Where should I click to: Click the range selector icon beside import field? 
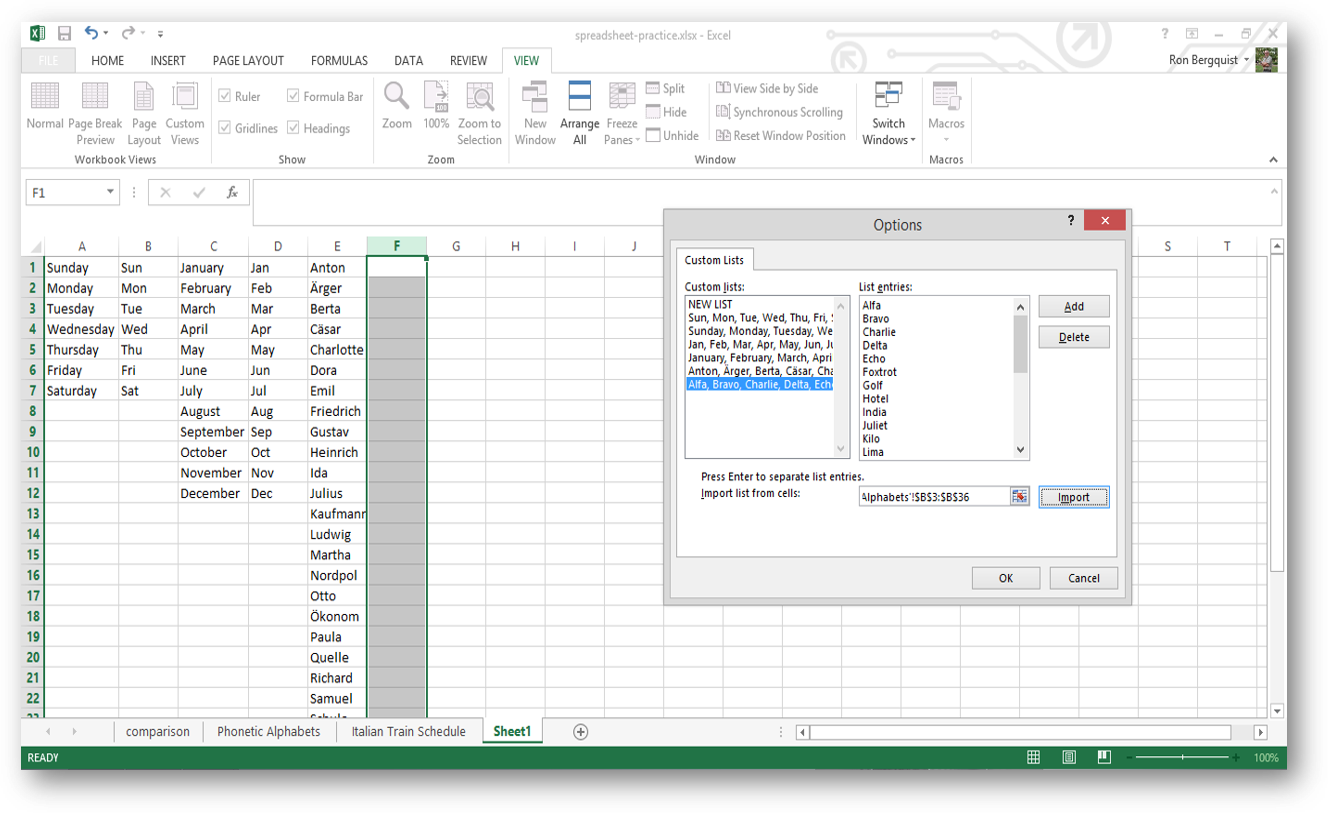(1019, 497)
